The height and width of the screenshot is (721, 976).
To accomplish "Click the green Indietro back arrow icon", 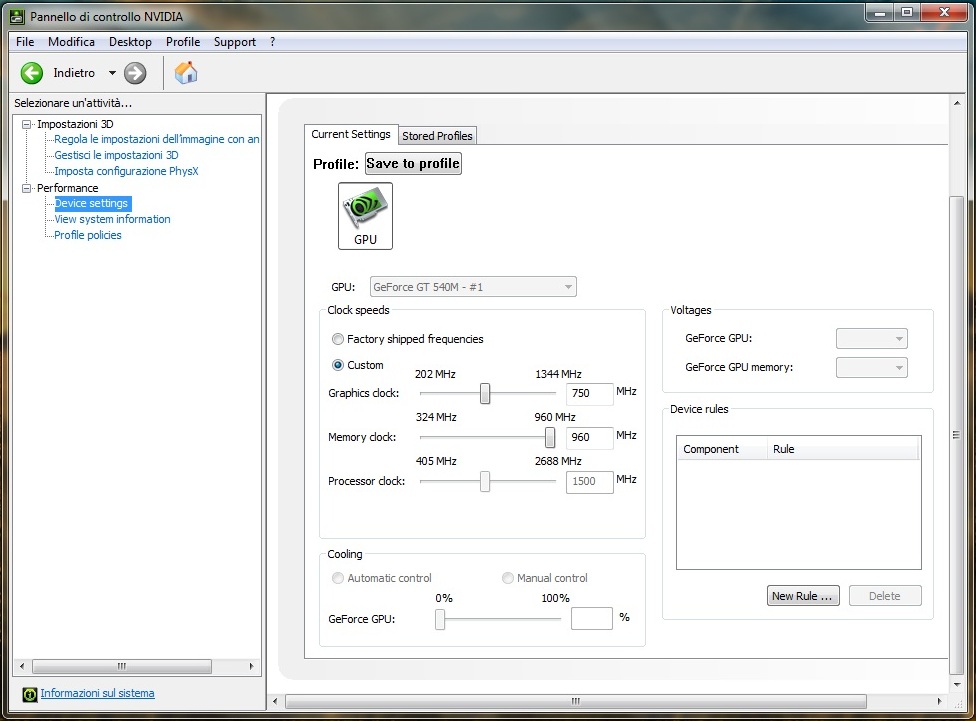I will point(32,73).
